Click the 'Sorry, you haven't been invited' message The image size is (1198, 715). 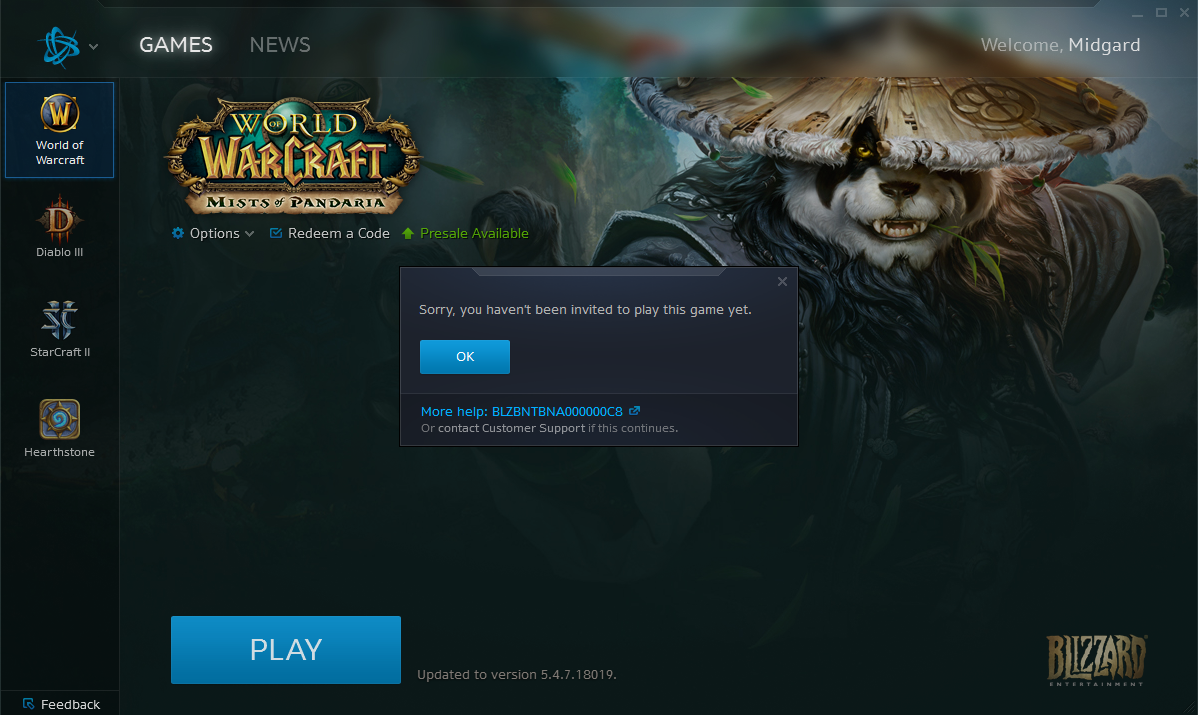[585, 309]
